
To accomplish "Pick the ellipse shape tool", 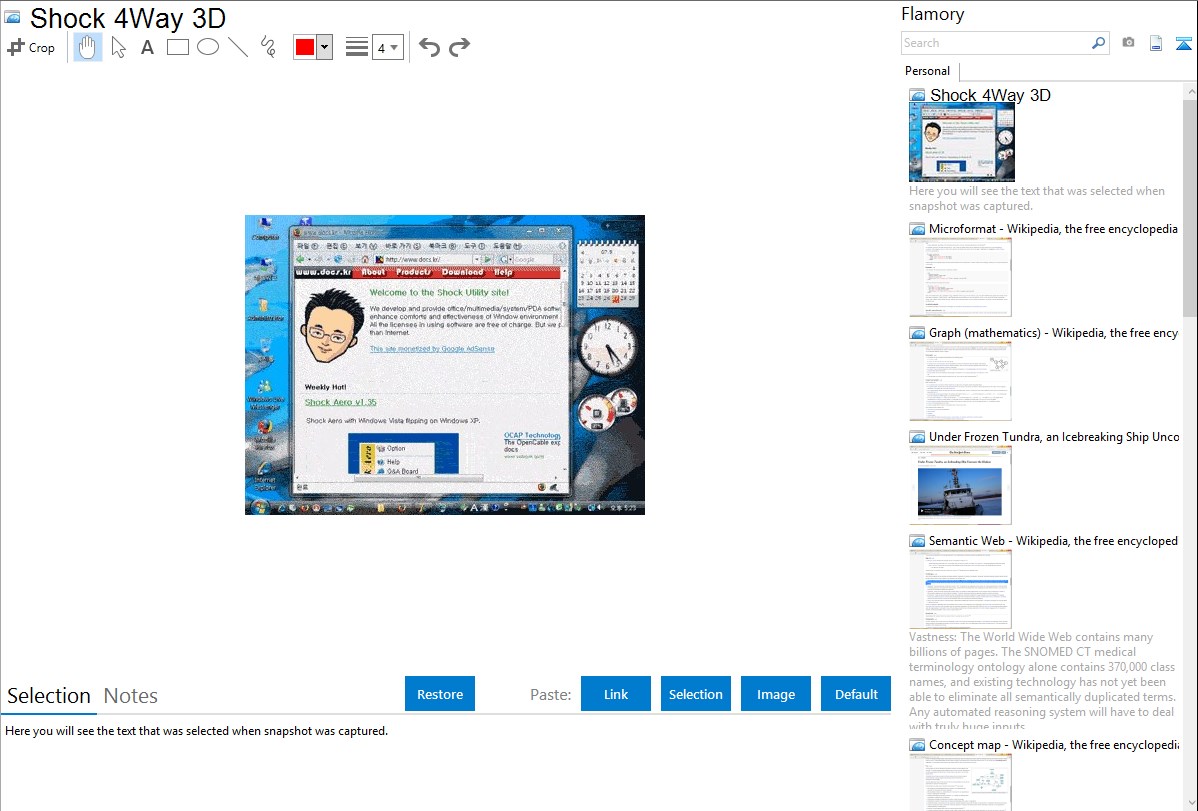I will [x=208, y=47].
